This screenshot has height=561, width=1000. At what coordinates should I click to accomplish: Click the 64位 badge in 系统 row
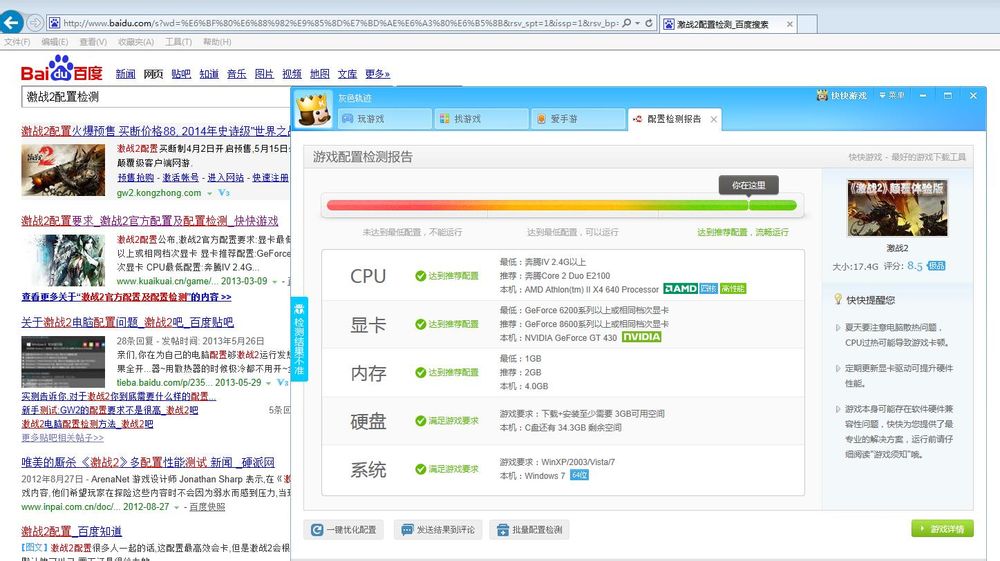(x=579, y=475)
